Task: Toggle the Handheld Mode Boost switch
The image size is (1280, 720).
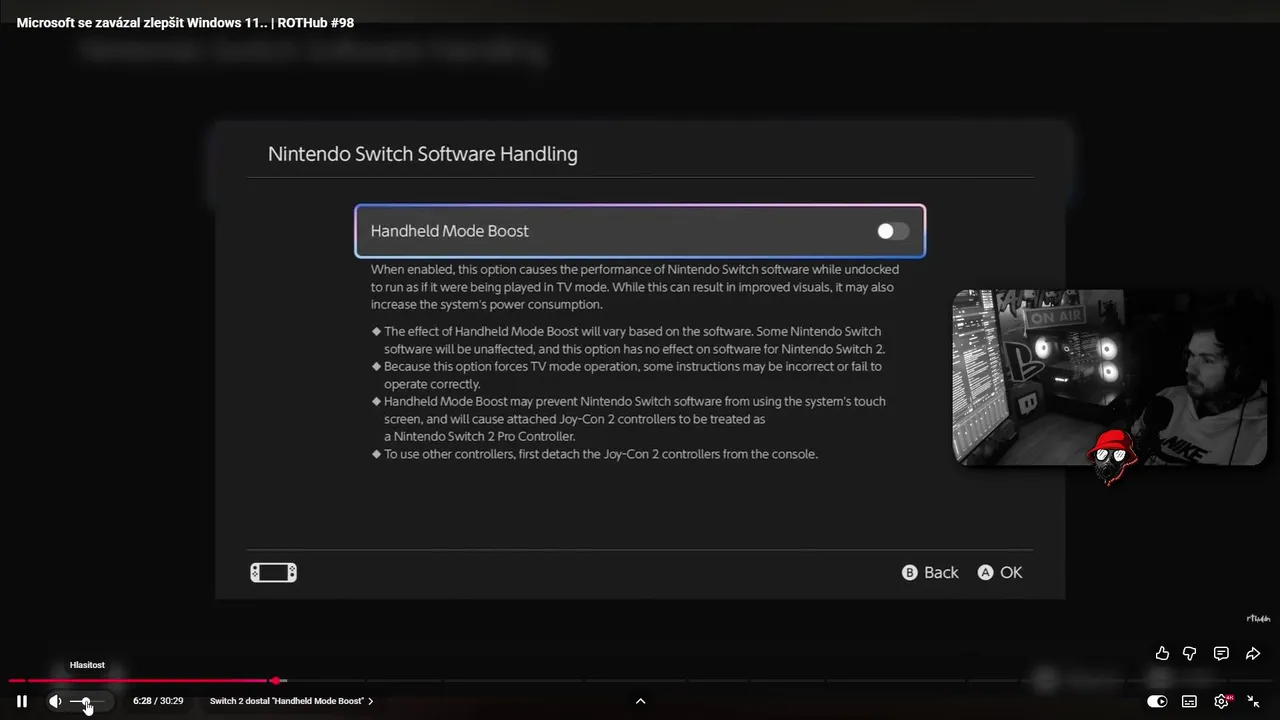Action: point(893,231)
